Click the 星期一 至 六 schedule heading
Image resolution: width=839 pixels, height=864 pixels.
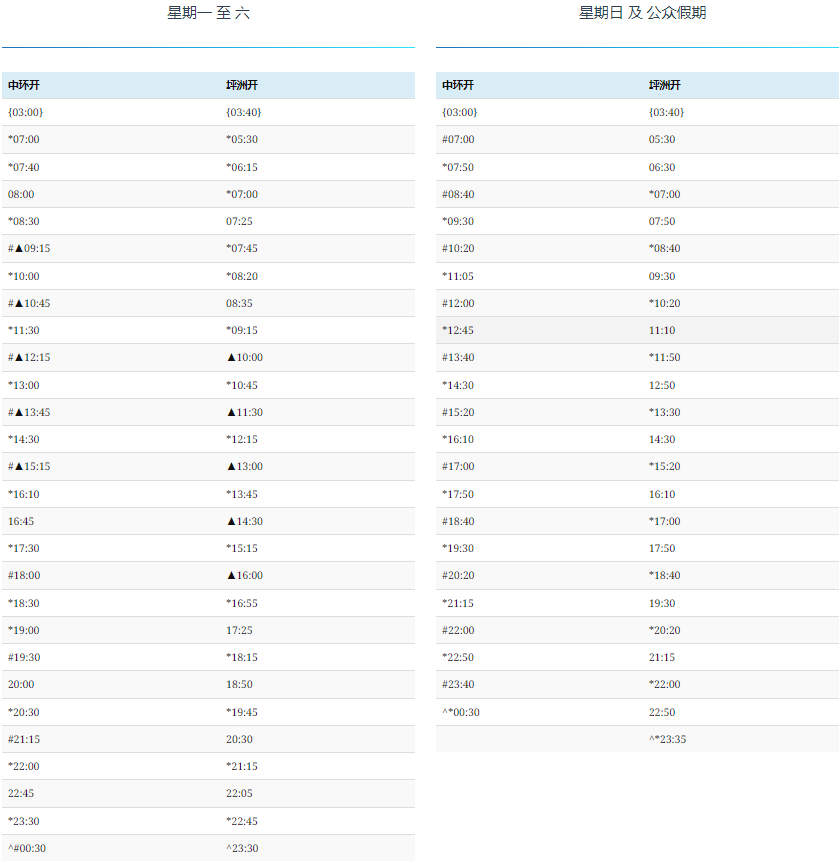tap(208, 13)
